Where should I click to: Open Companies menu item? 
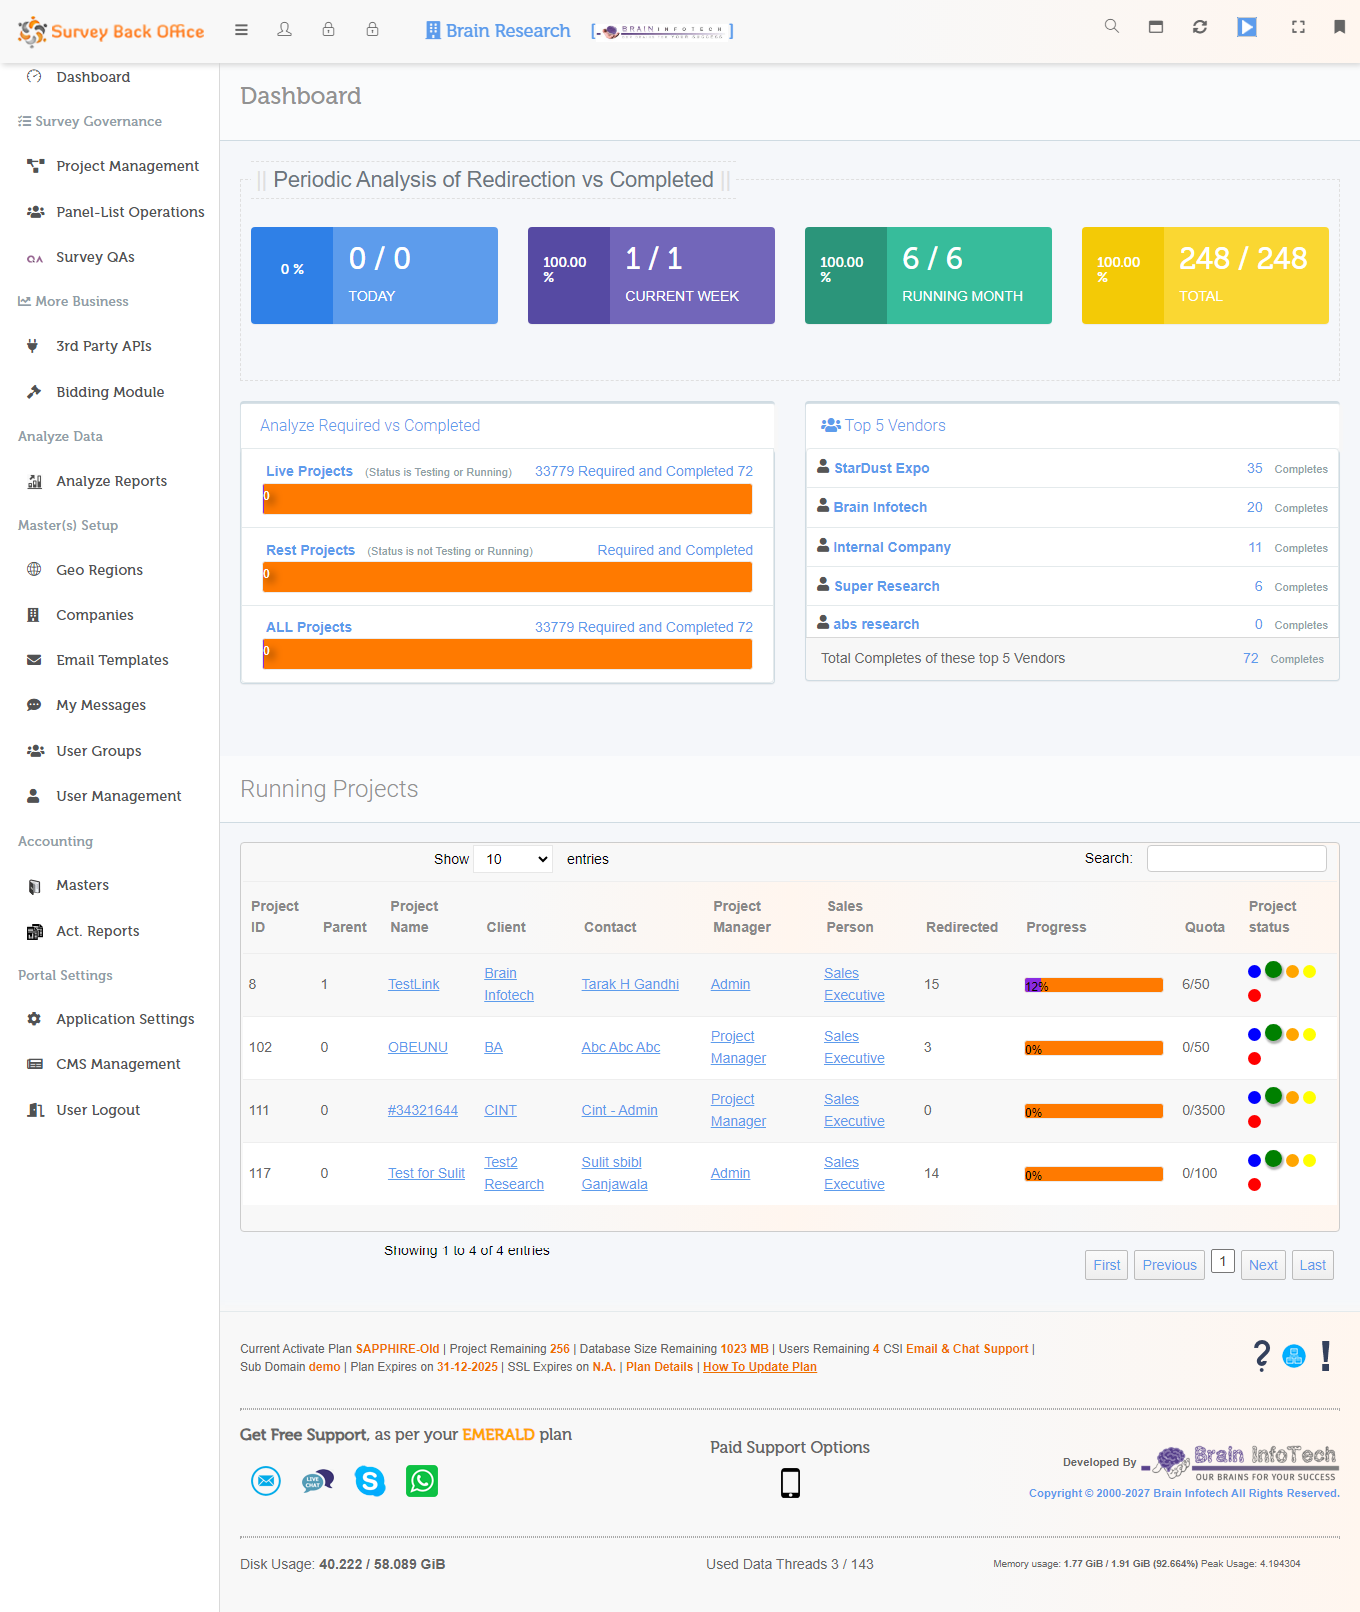[x=95, y=615]
